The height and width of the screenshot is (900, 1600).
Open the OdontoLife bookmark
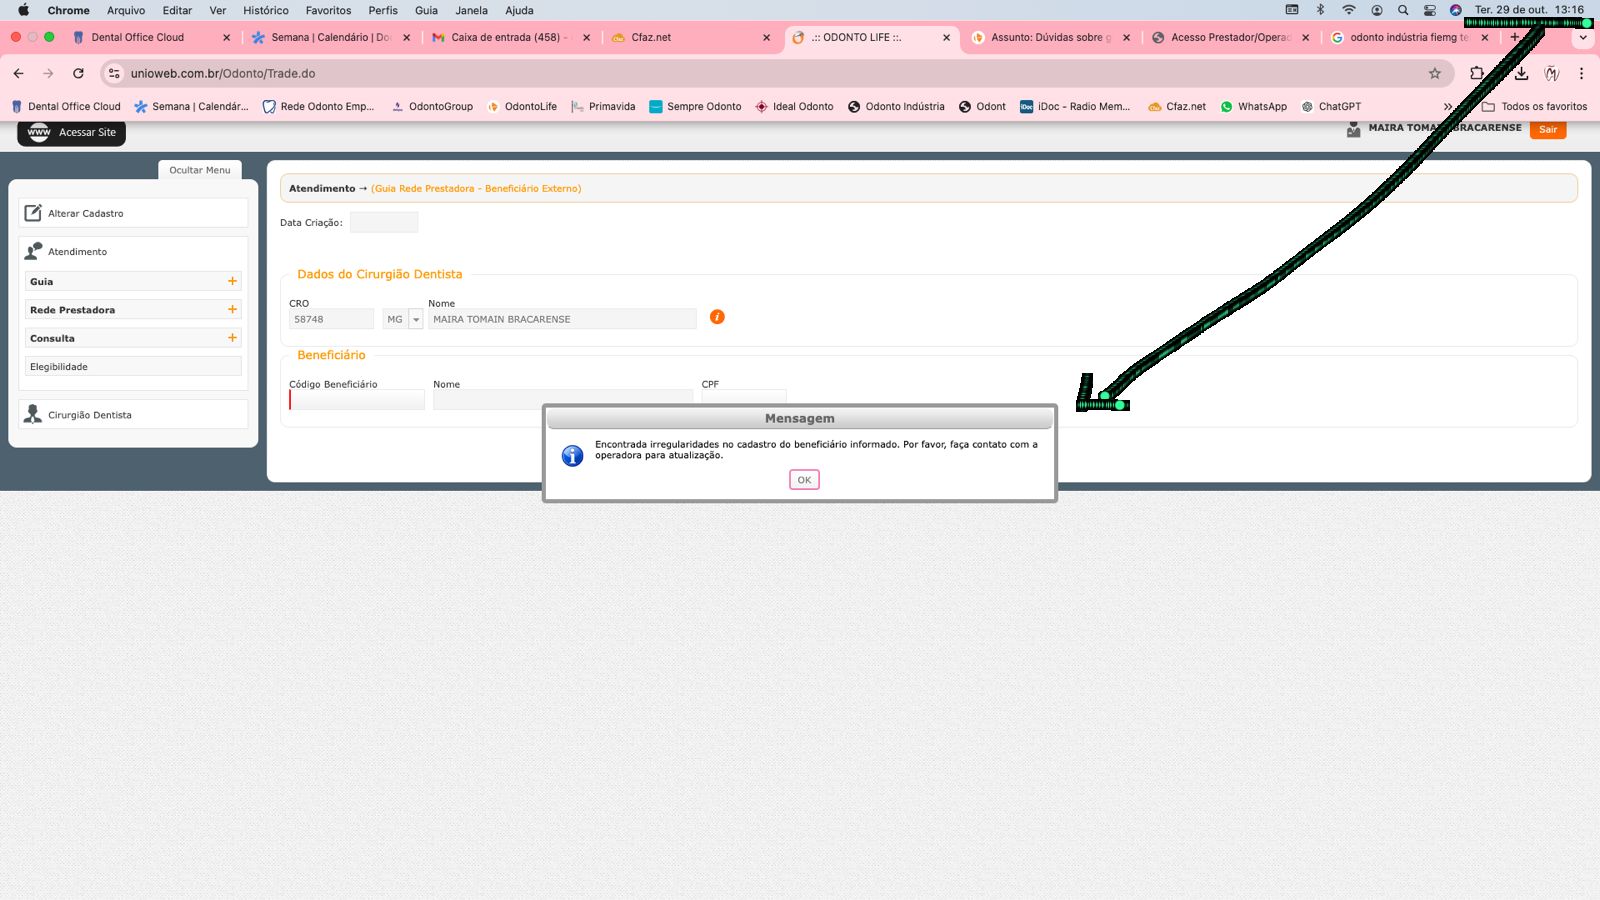tap(522, 106)
